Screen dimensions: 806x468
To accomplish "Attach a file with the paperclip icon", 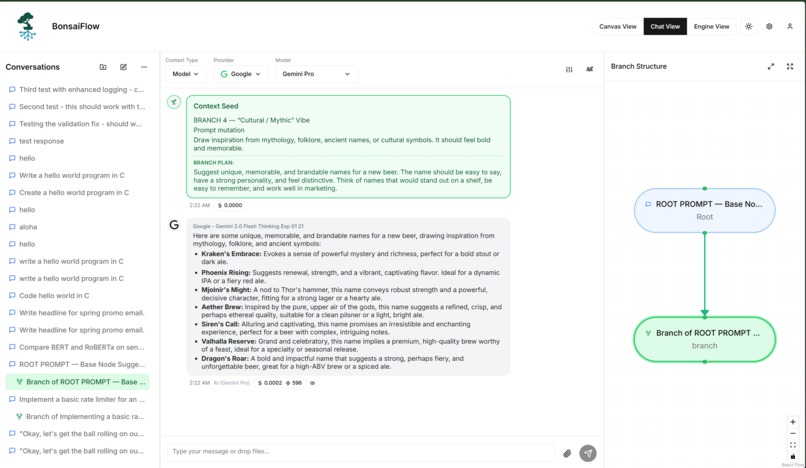I will click(567, 453).
